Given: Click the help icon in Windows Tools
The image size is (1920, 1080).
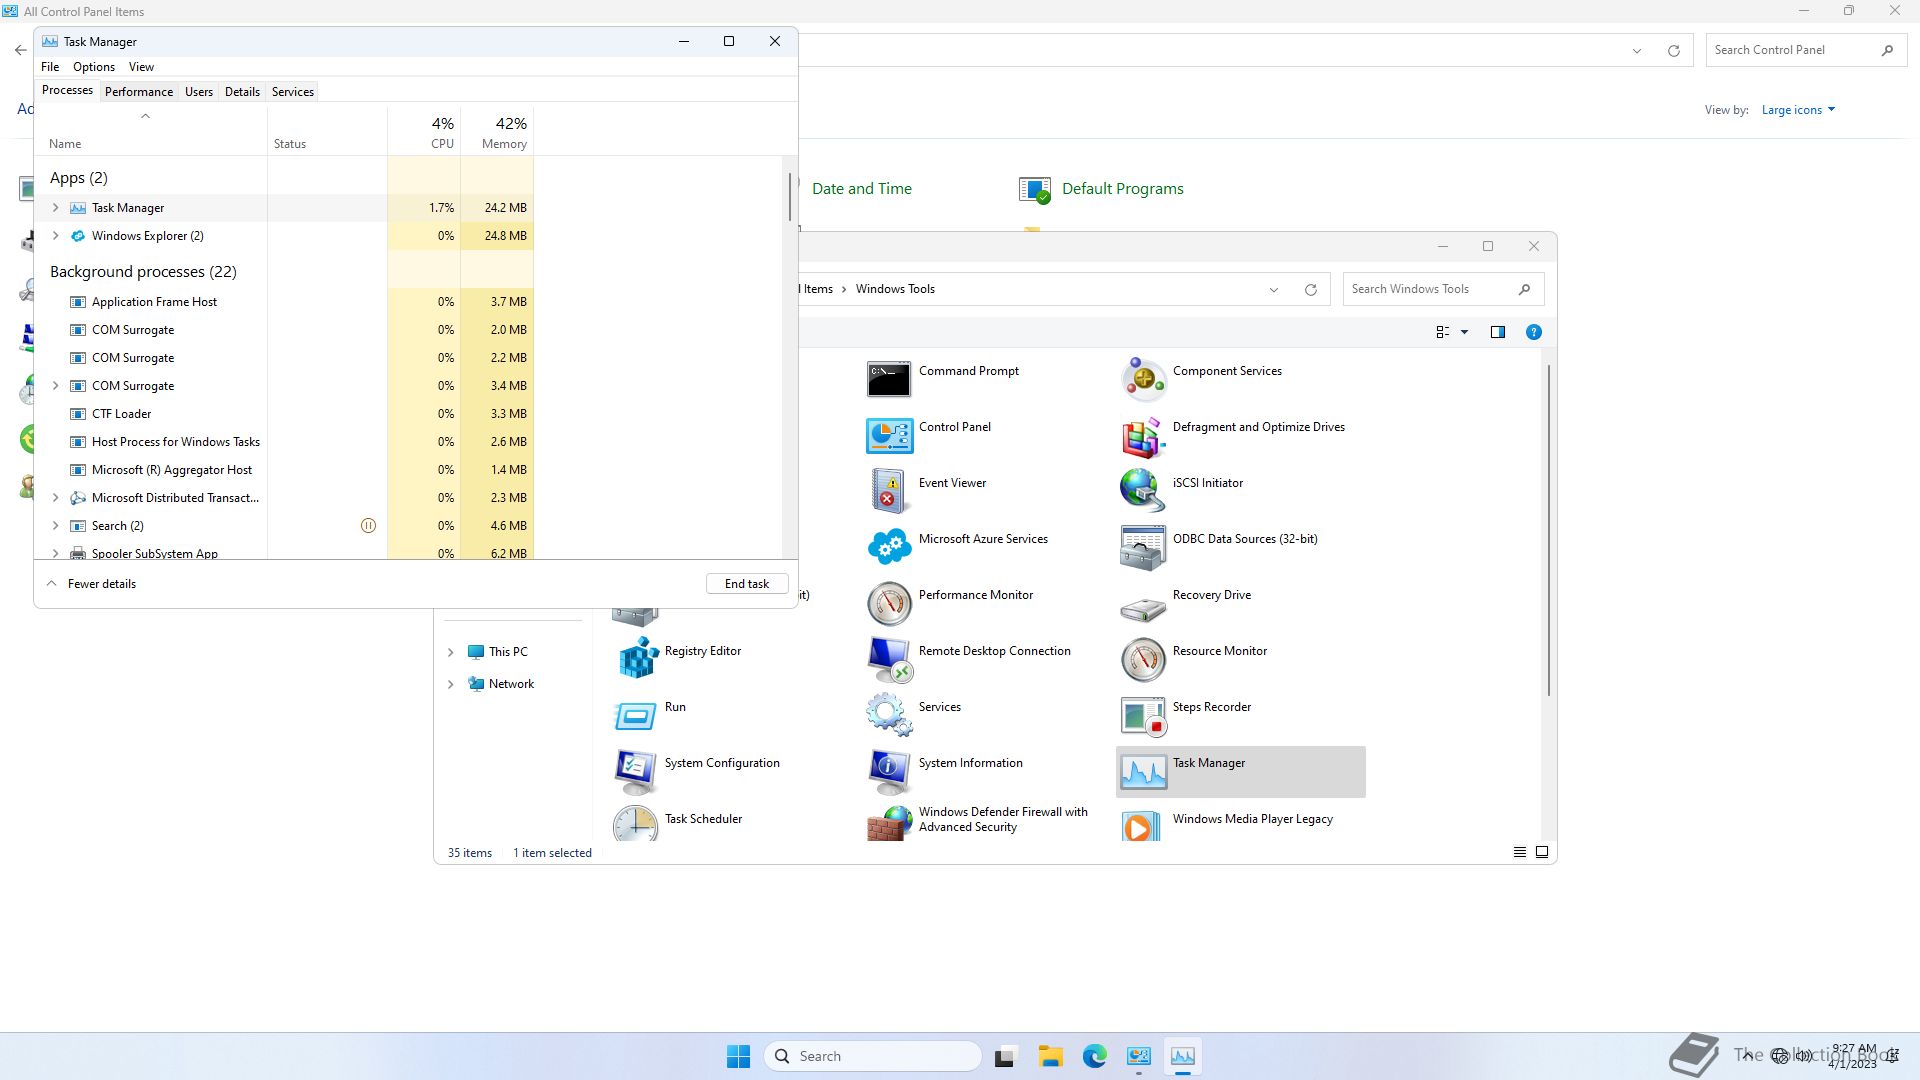Looking at the screenshot, I should coord(1533,332).
